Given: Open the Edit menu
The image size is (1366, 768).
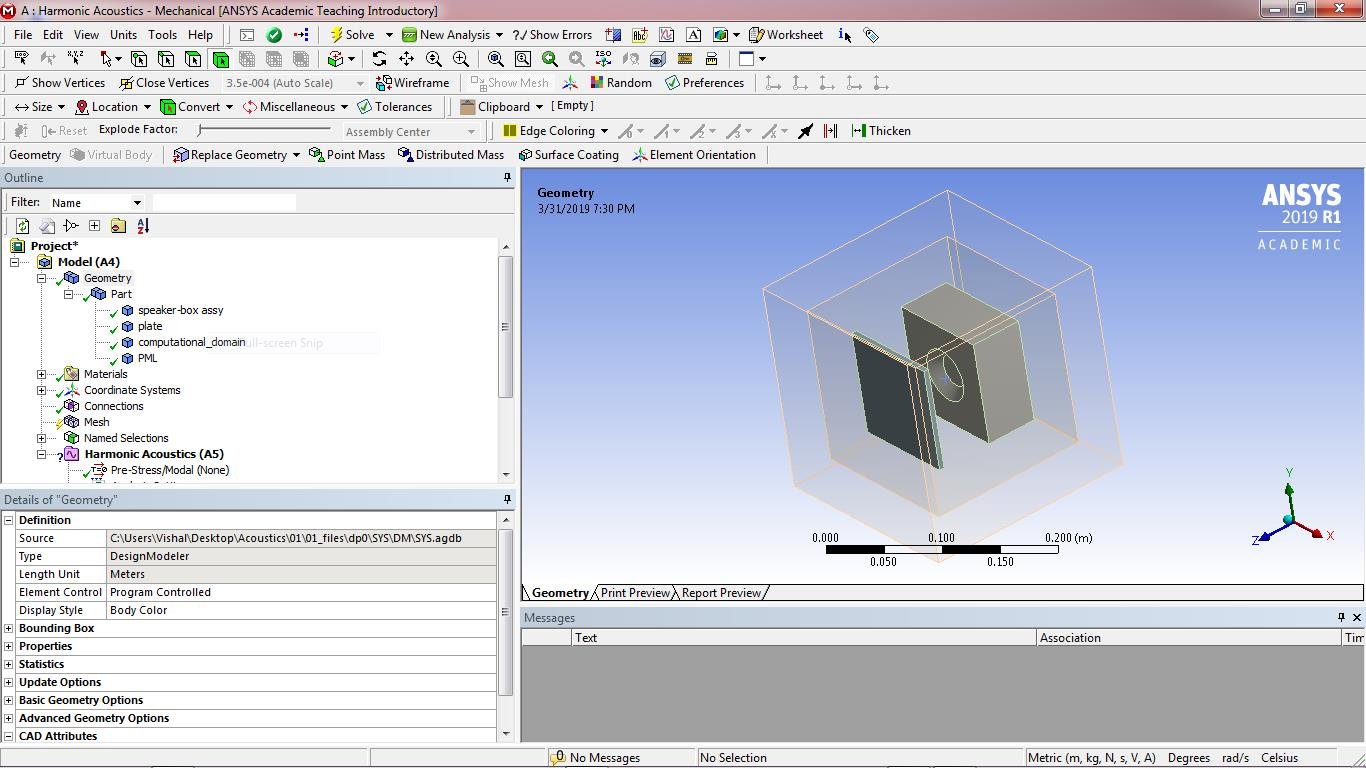Looking at the screenshot, I should (53, 35).
